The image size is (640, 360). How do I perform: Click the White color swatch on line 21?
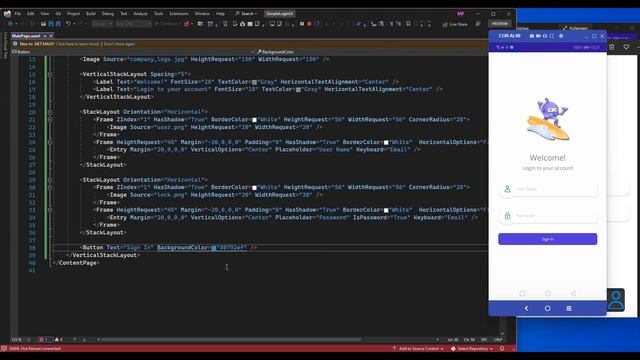pyautogui.click(x=254, y=120)
